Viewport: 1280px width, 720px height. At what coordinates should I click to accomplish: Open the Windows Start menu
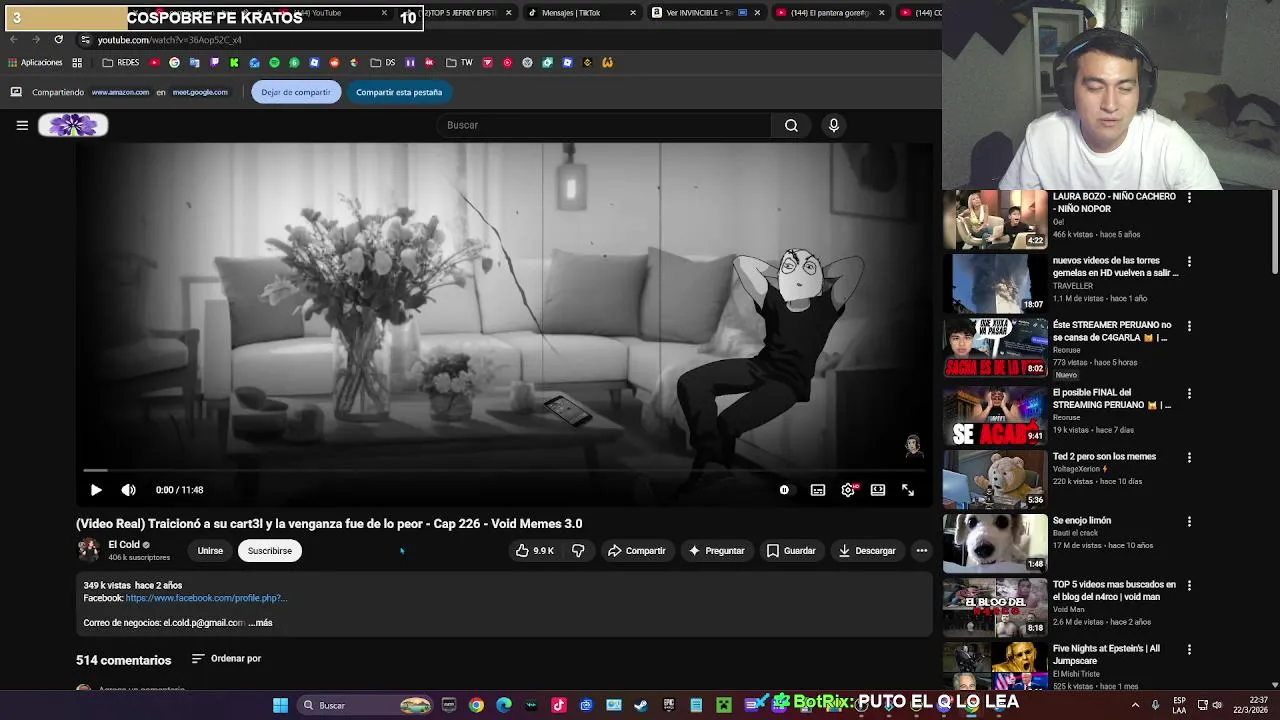281,705
